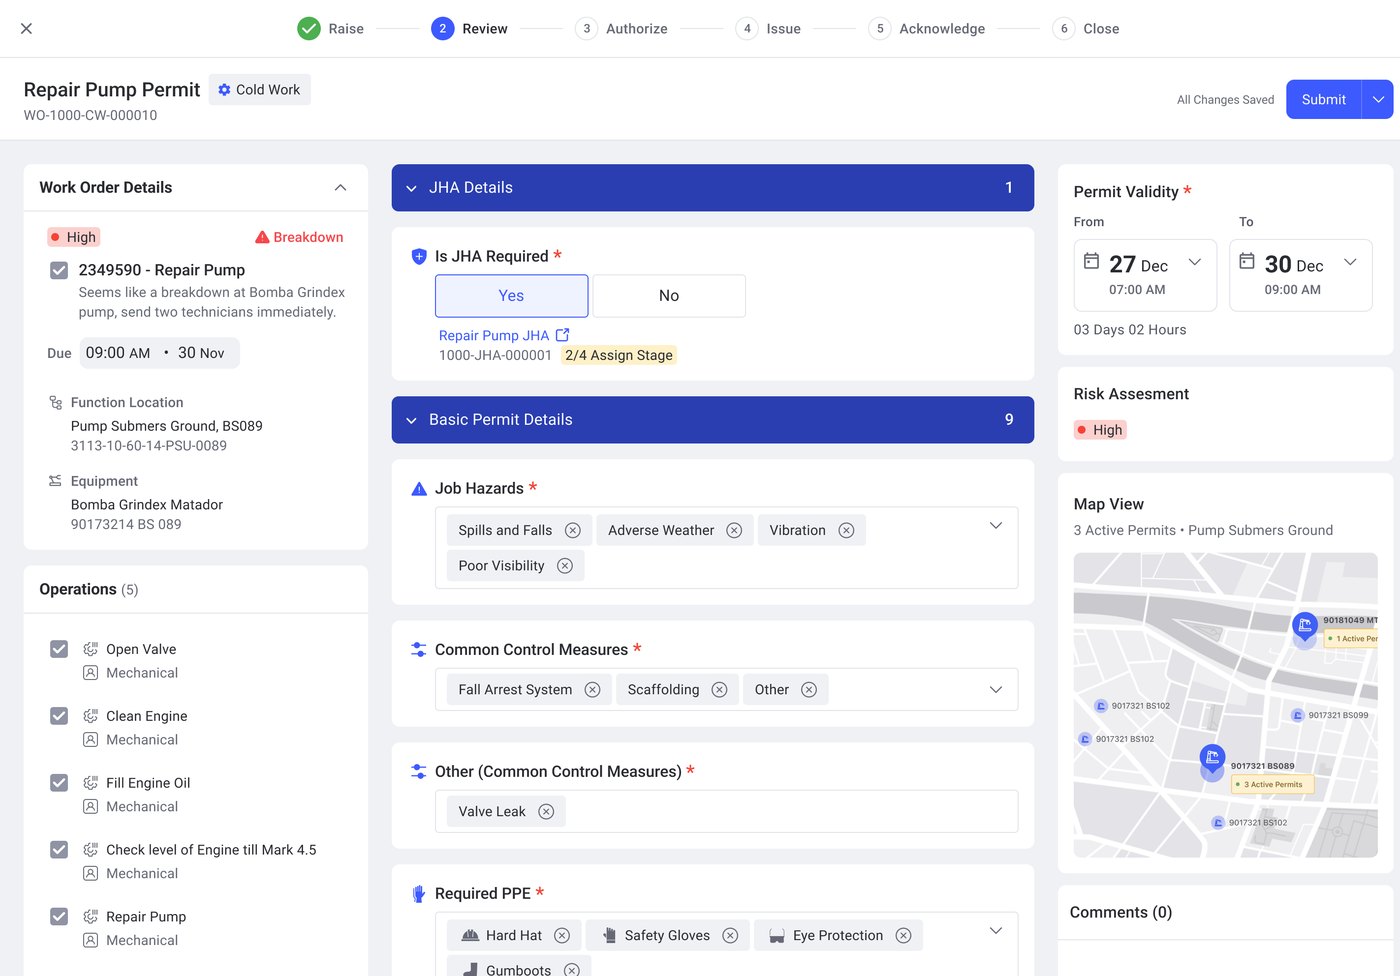
Task: Open the Job Hazards dropdown
Action: (995, 526)
